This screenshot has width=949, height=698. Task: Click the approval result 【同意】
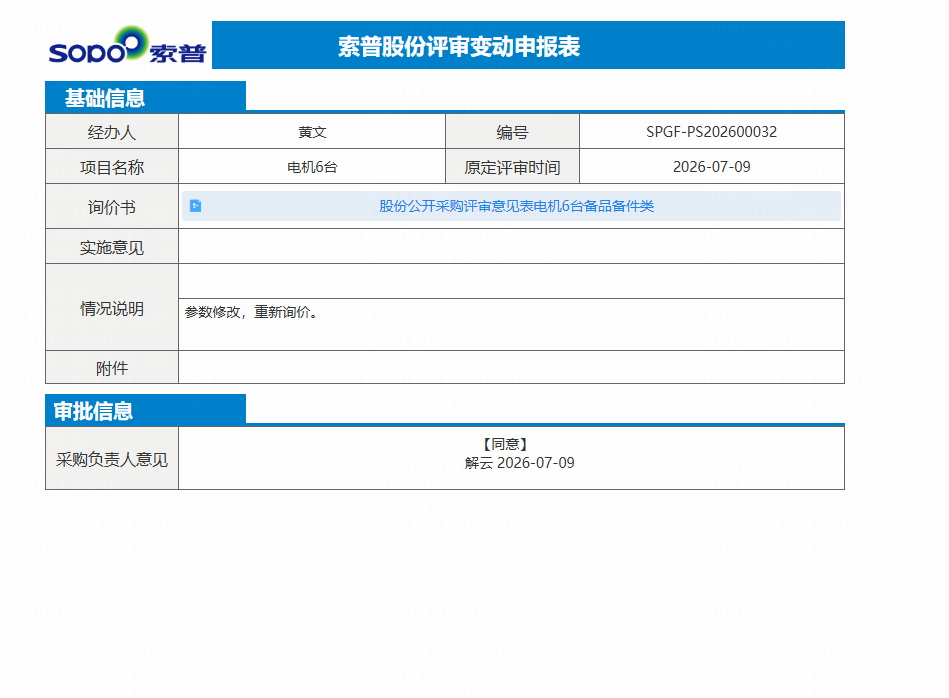(x=505, y=444)
